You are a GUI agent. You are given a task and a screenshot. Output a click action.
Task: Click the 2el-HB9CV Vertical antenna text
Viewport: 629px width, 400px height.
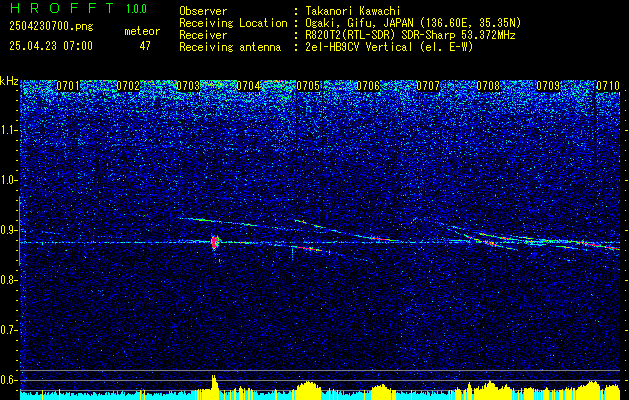pos(387,47)
